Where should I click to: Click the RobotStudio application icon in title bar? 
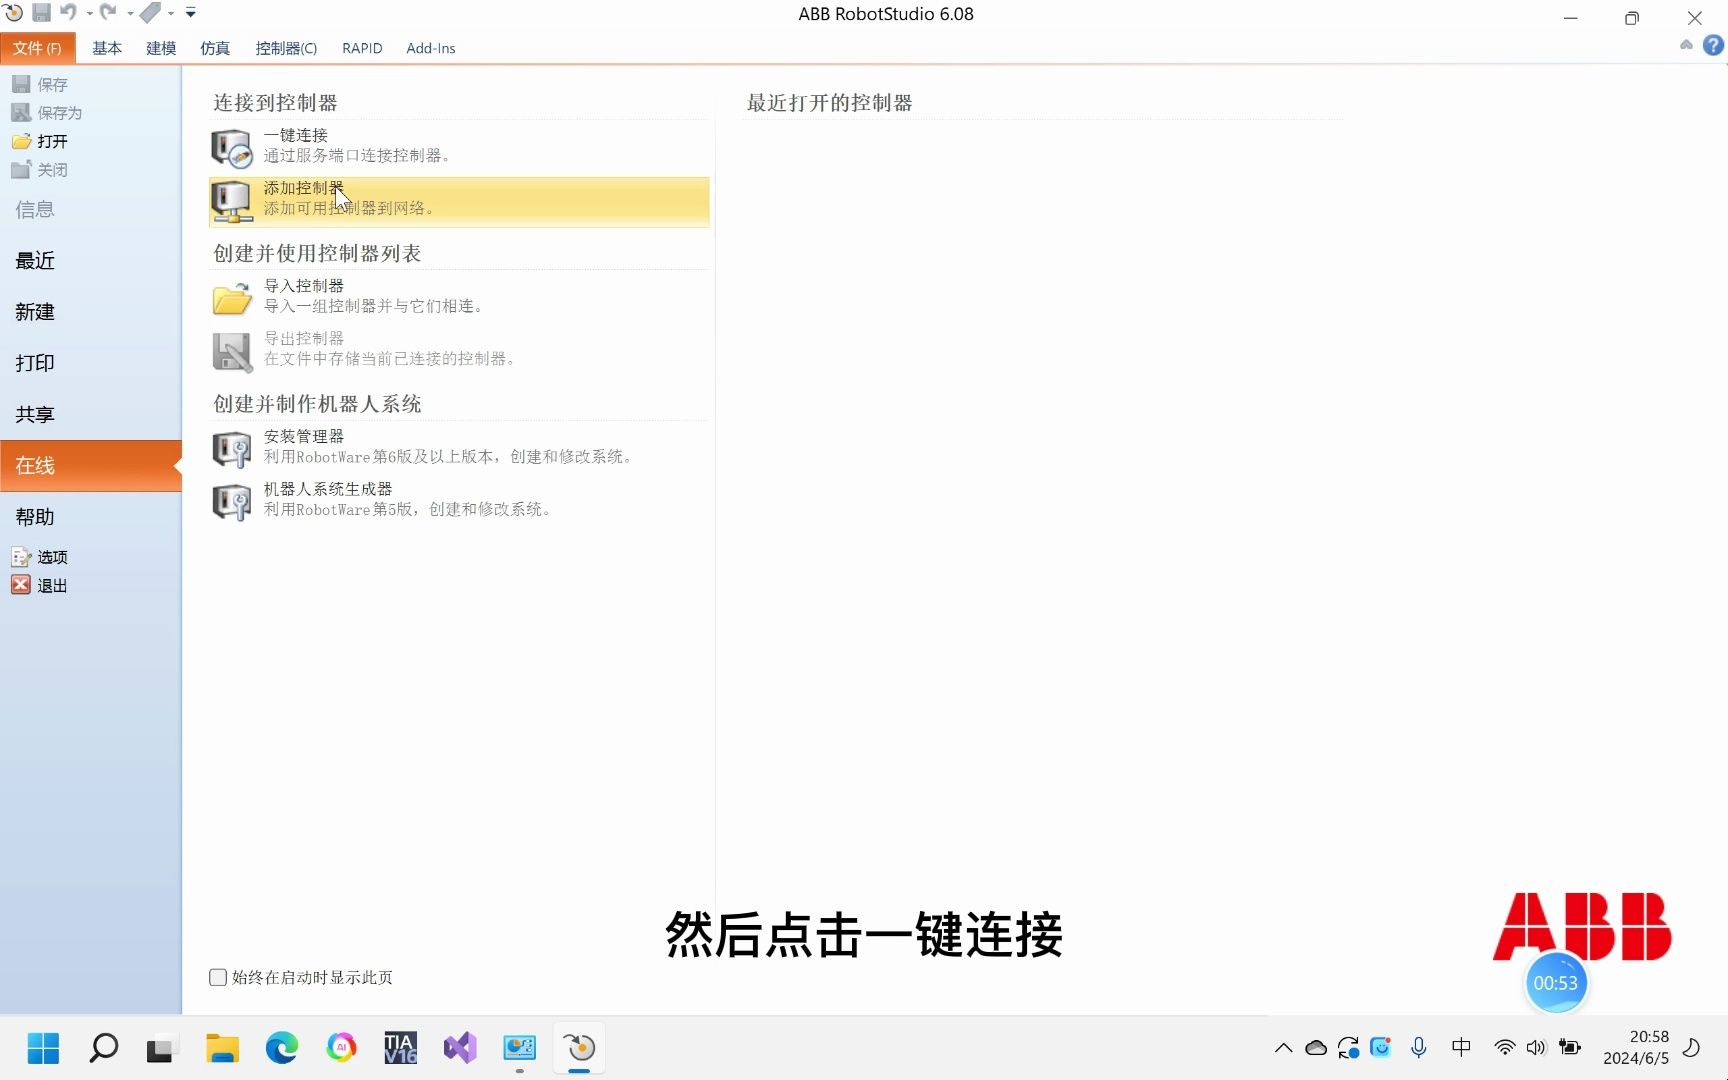(x=13, y=13)
